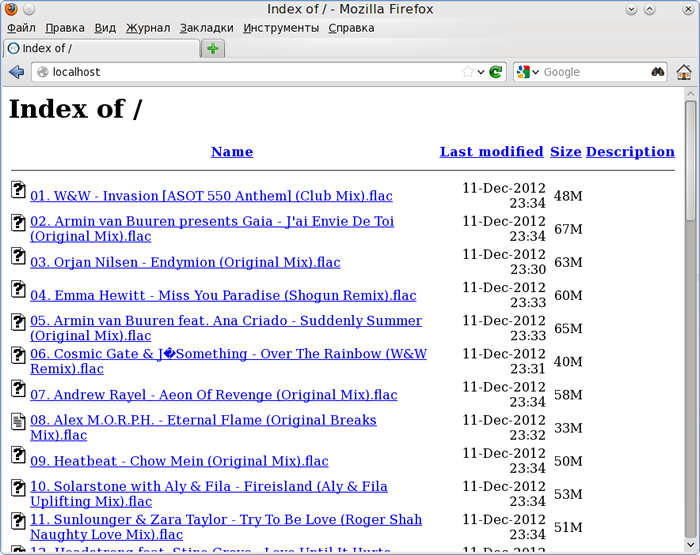This screenshot has width=700, height=555.
Task: Click the file icon beside 07. Andrew Rayel
Action: pos(18,388)
